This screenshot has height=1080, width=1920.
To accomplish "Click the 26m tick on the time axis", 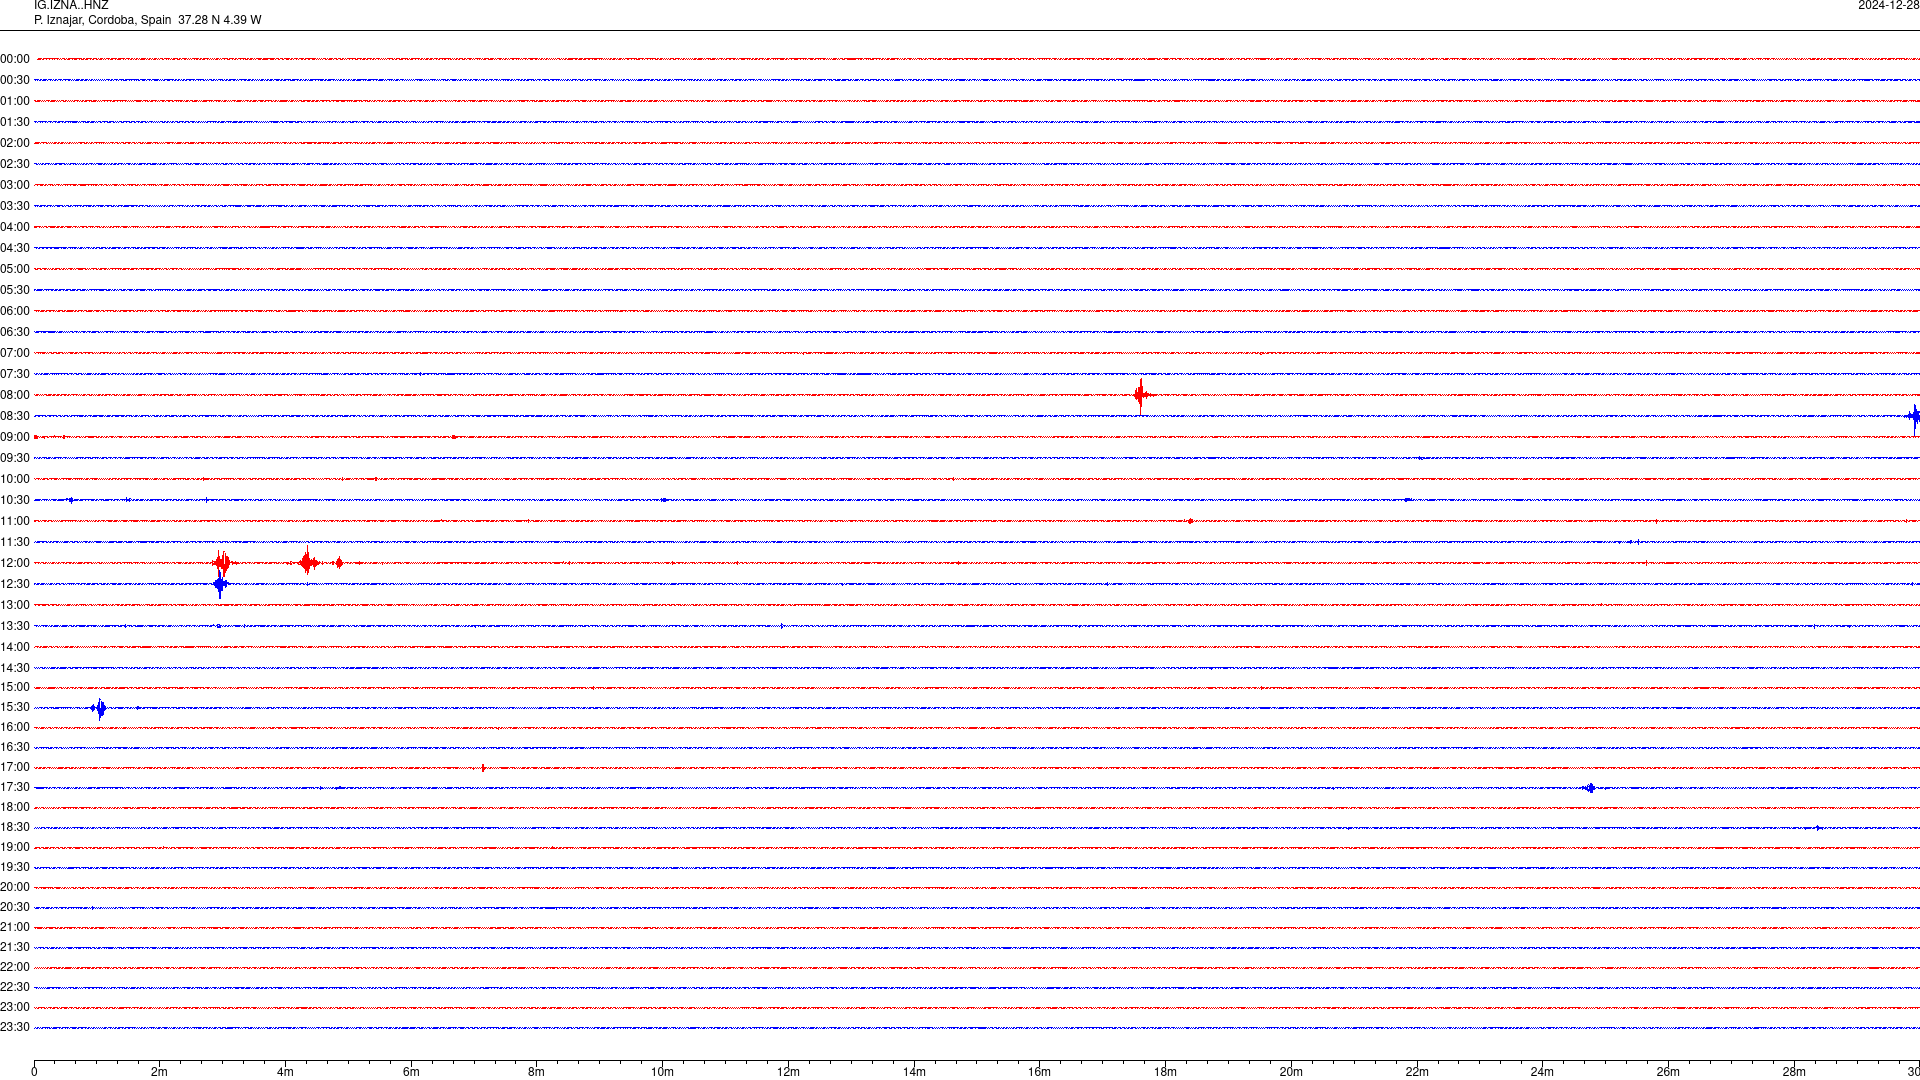I will [1668, 1072].
